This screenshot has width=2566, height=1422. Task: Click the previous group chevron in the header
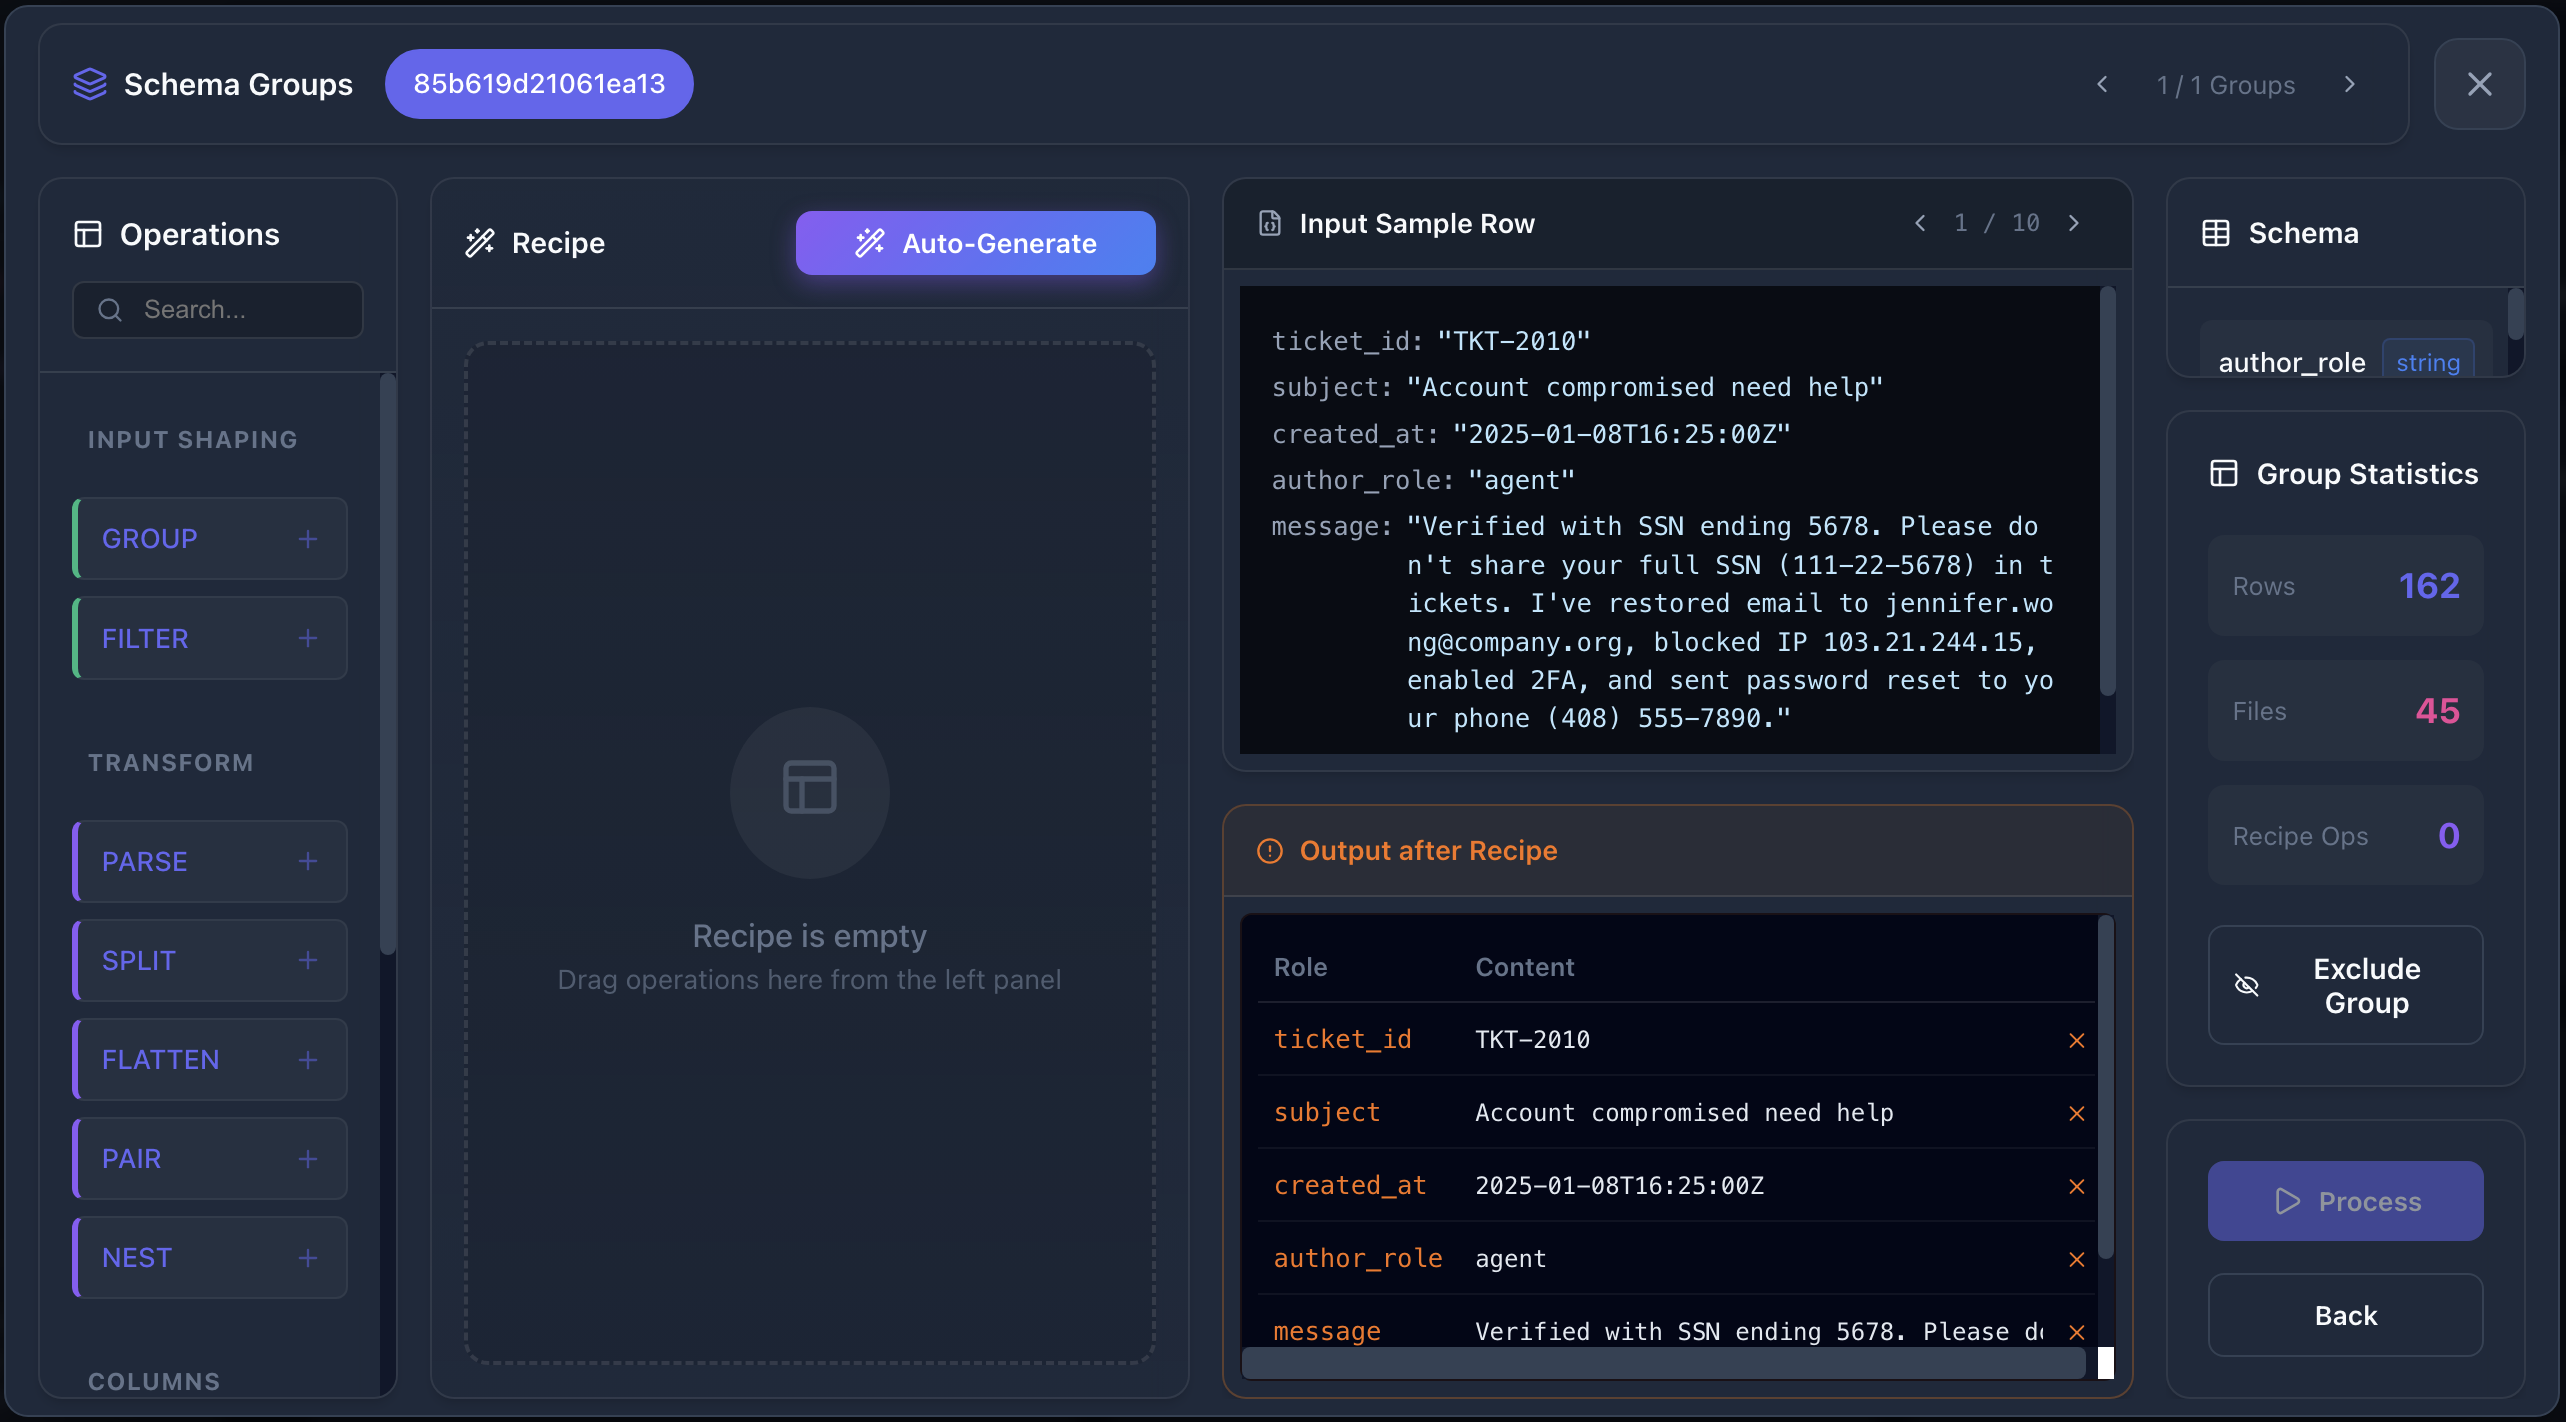2102,84
